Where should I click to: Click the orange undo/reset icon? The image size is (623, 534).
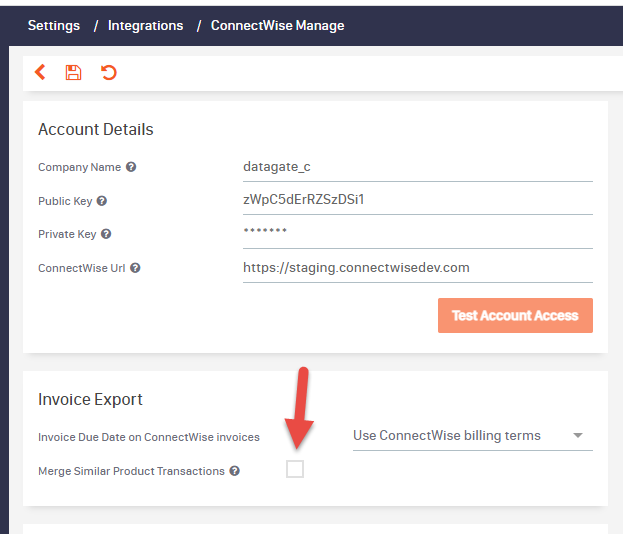click(x=108, y=72)
